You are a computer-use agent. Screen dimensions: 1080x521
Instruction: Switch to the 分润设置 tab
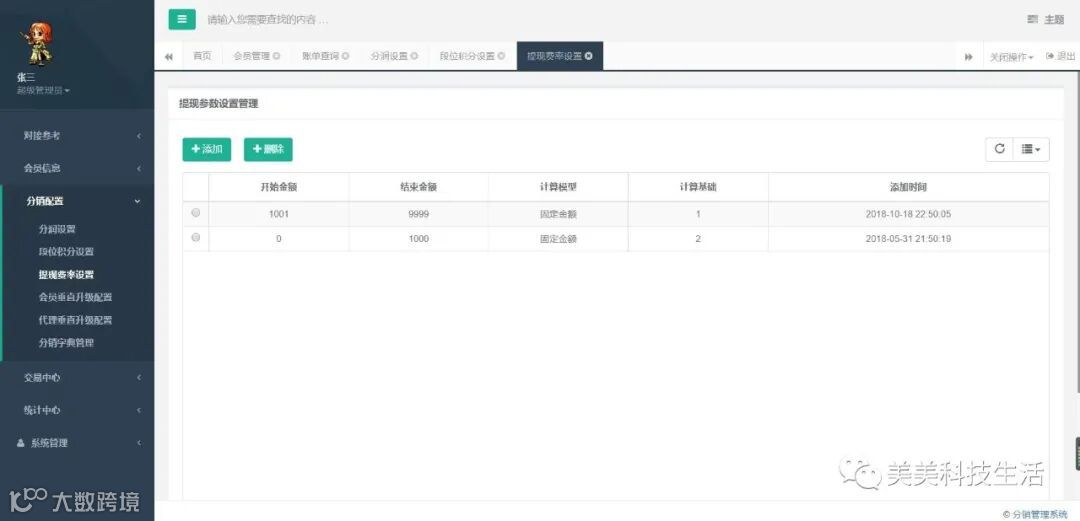coord(389,57)
